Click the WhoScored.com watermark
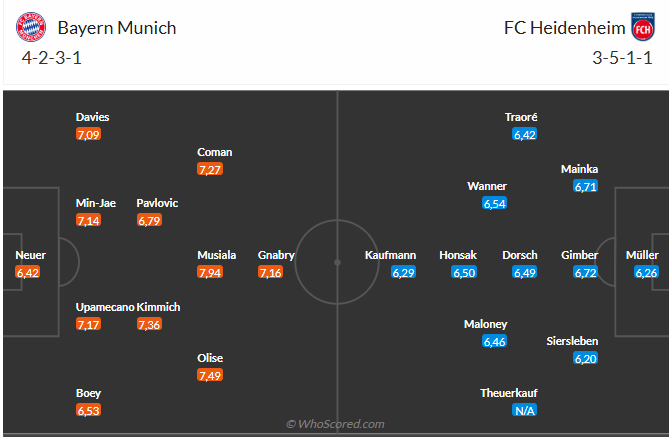 (x=335, y=425)
